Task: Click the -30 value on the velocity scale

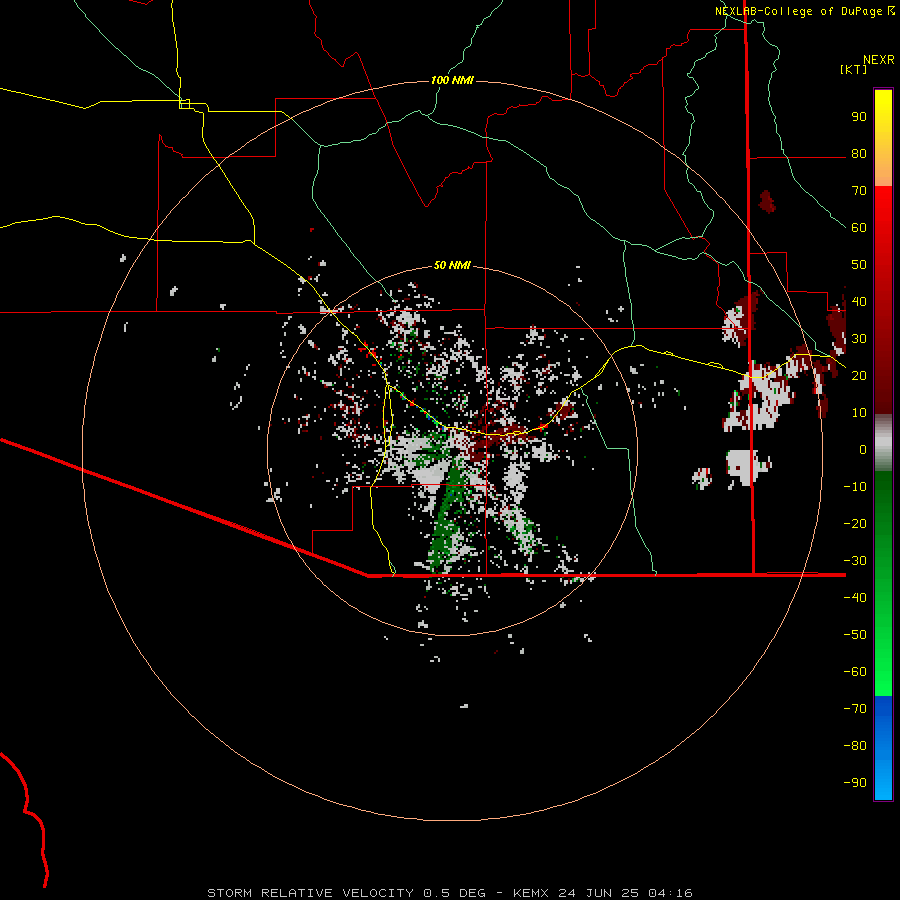Action: click(x=855, y=561)
